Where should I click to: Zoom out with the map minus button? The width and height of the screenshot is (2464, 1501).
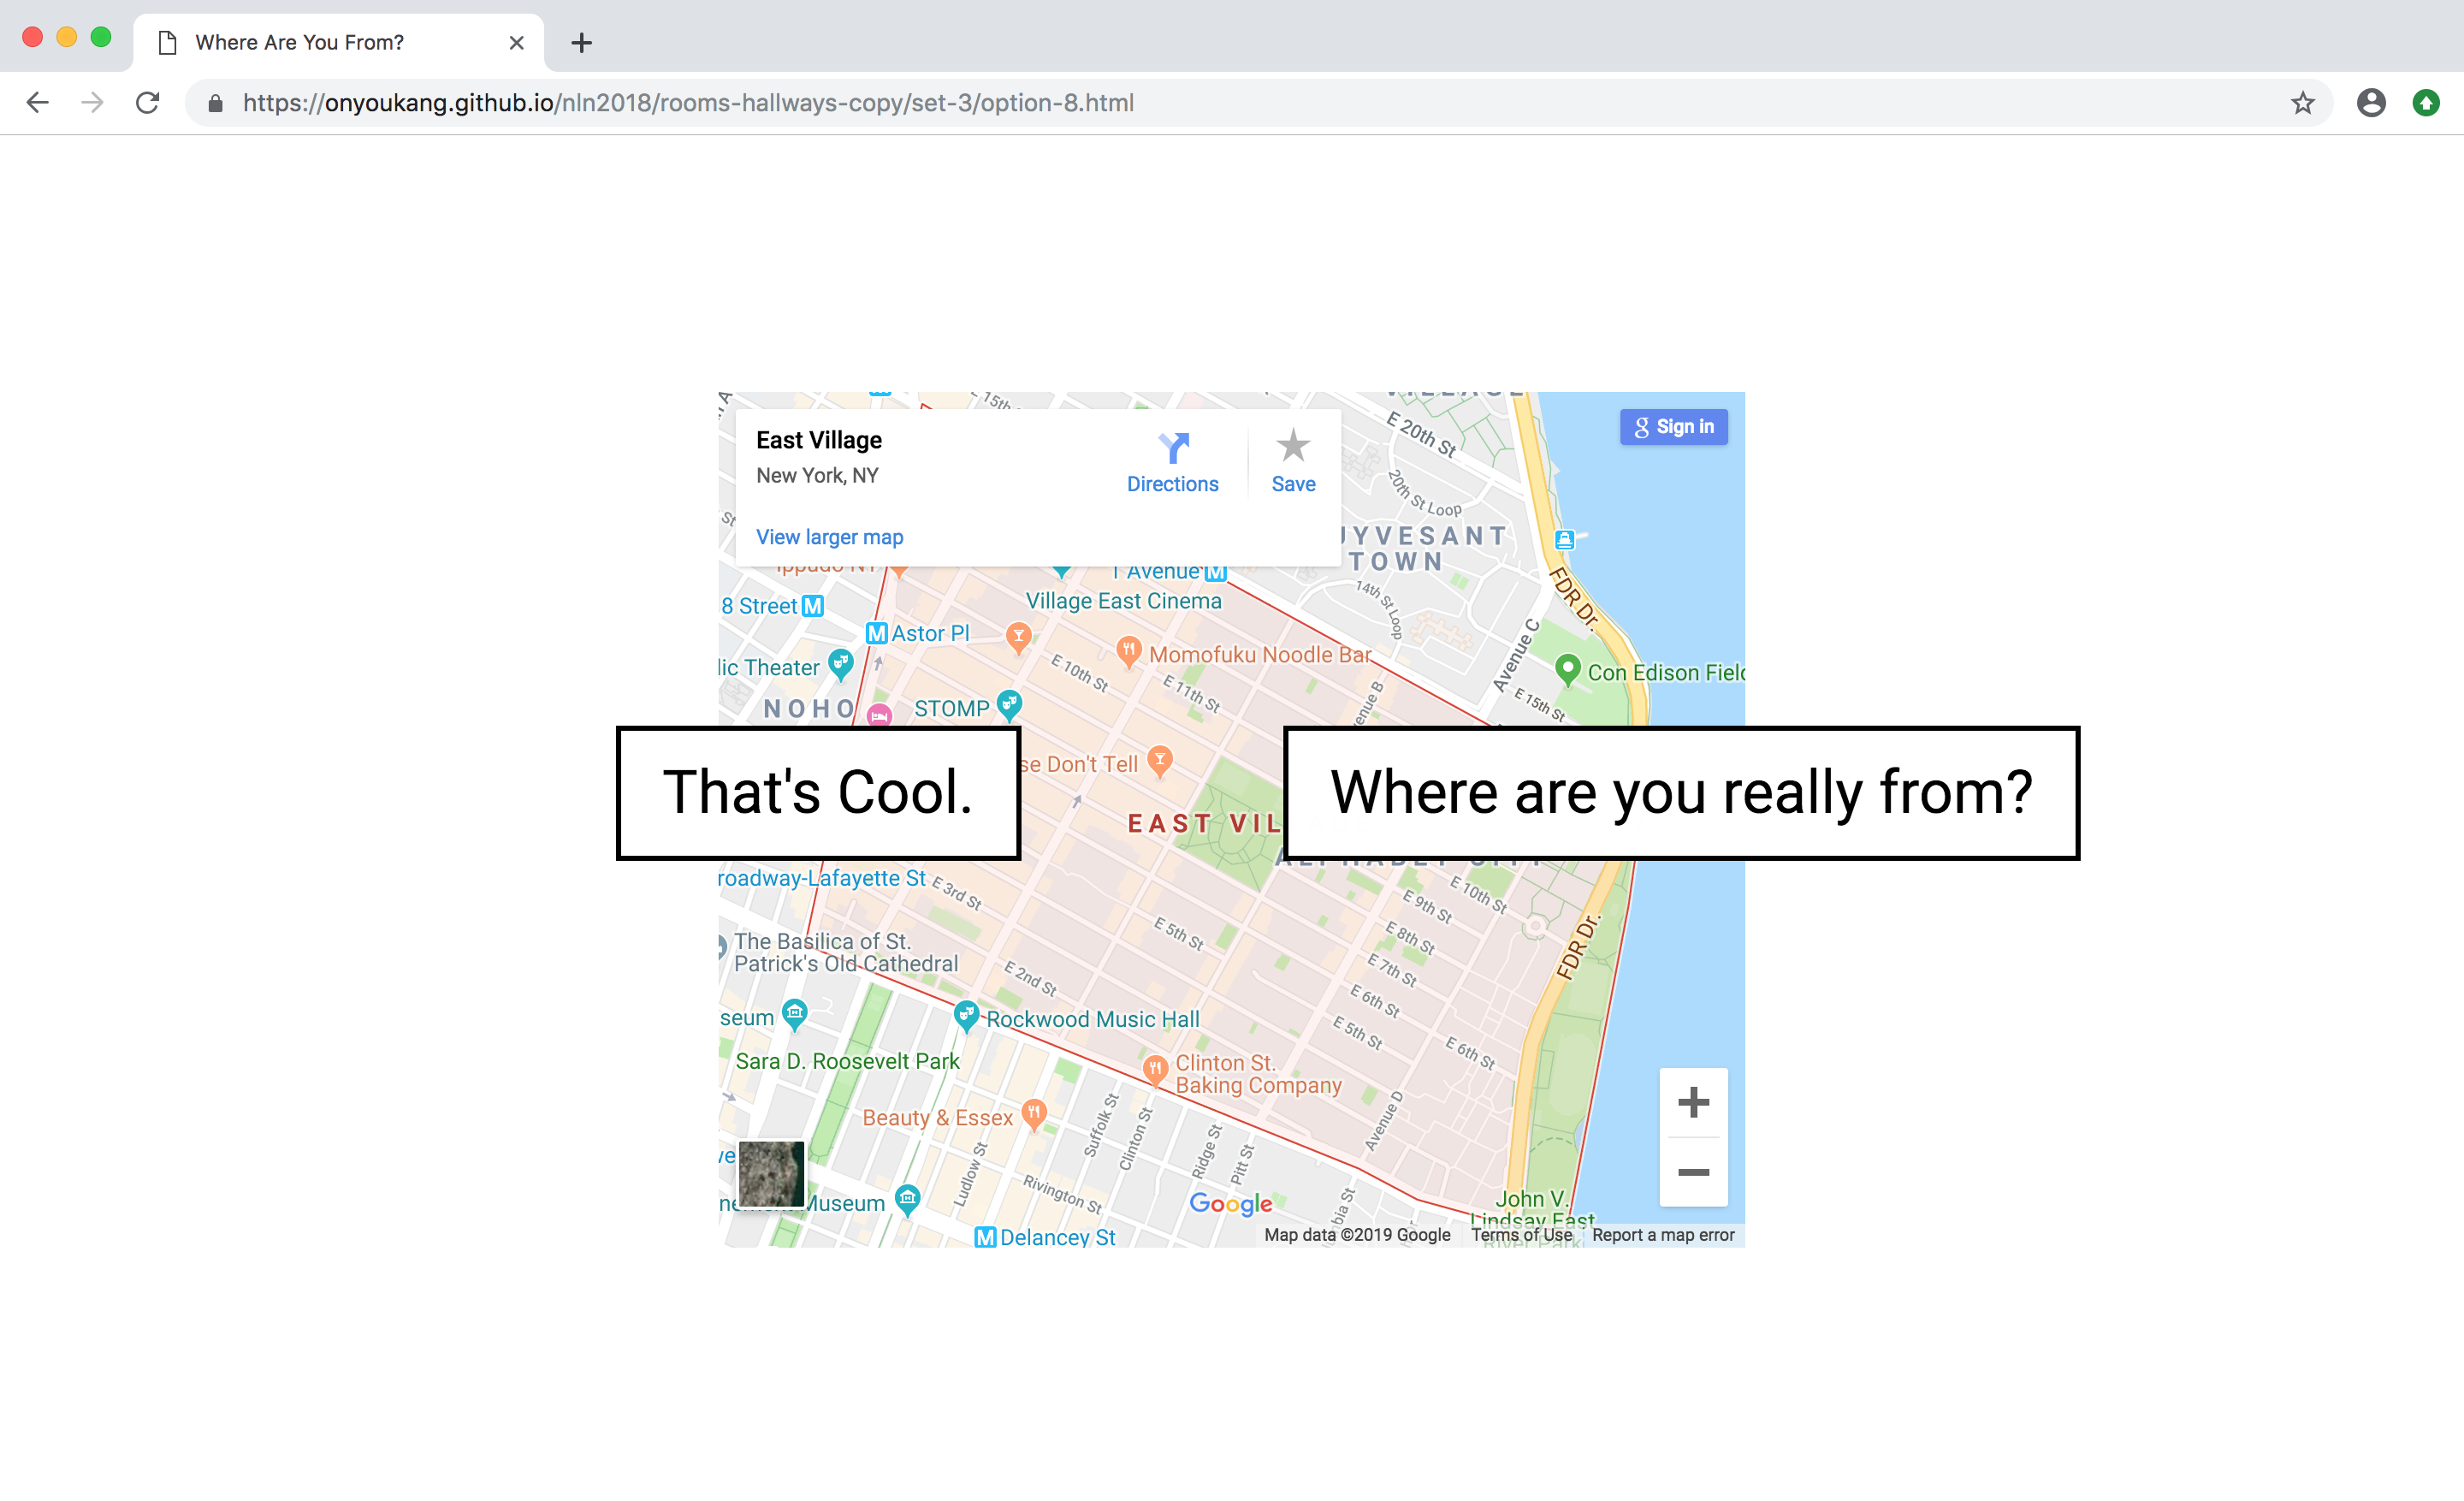click(1692, 1172)
